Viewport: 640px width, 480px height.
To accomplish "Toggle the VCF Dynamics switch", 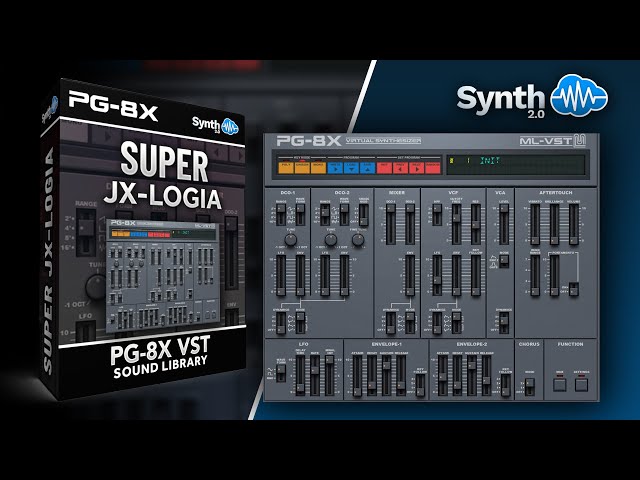I will pos(437,322).
